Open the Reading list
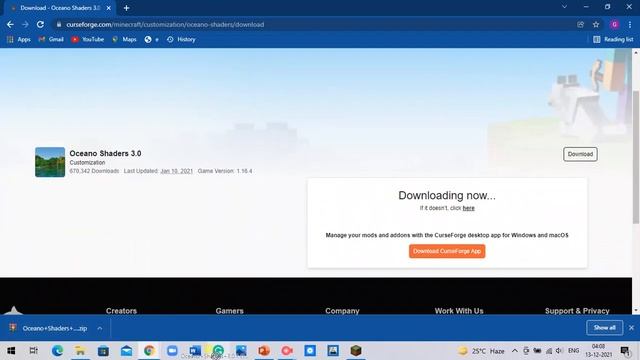640x360 pixels. tap(613, 40)
